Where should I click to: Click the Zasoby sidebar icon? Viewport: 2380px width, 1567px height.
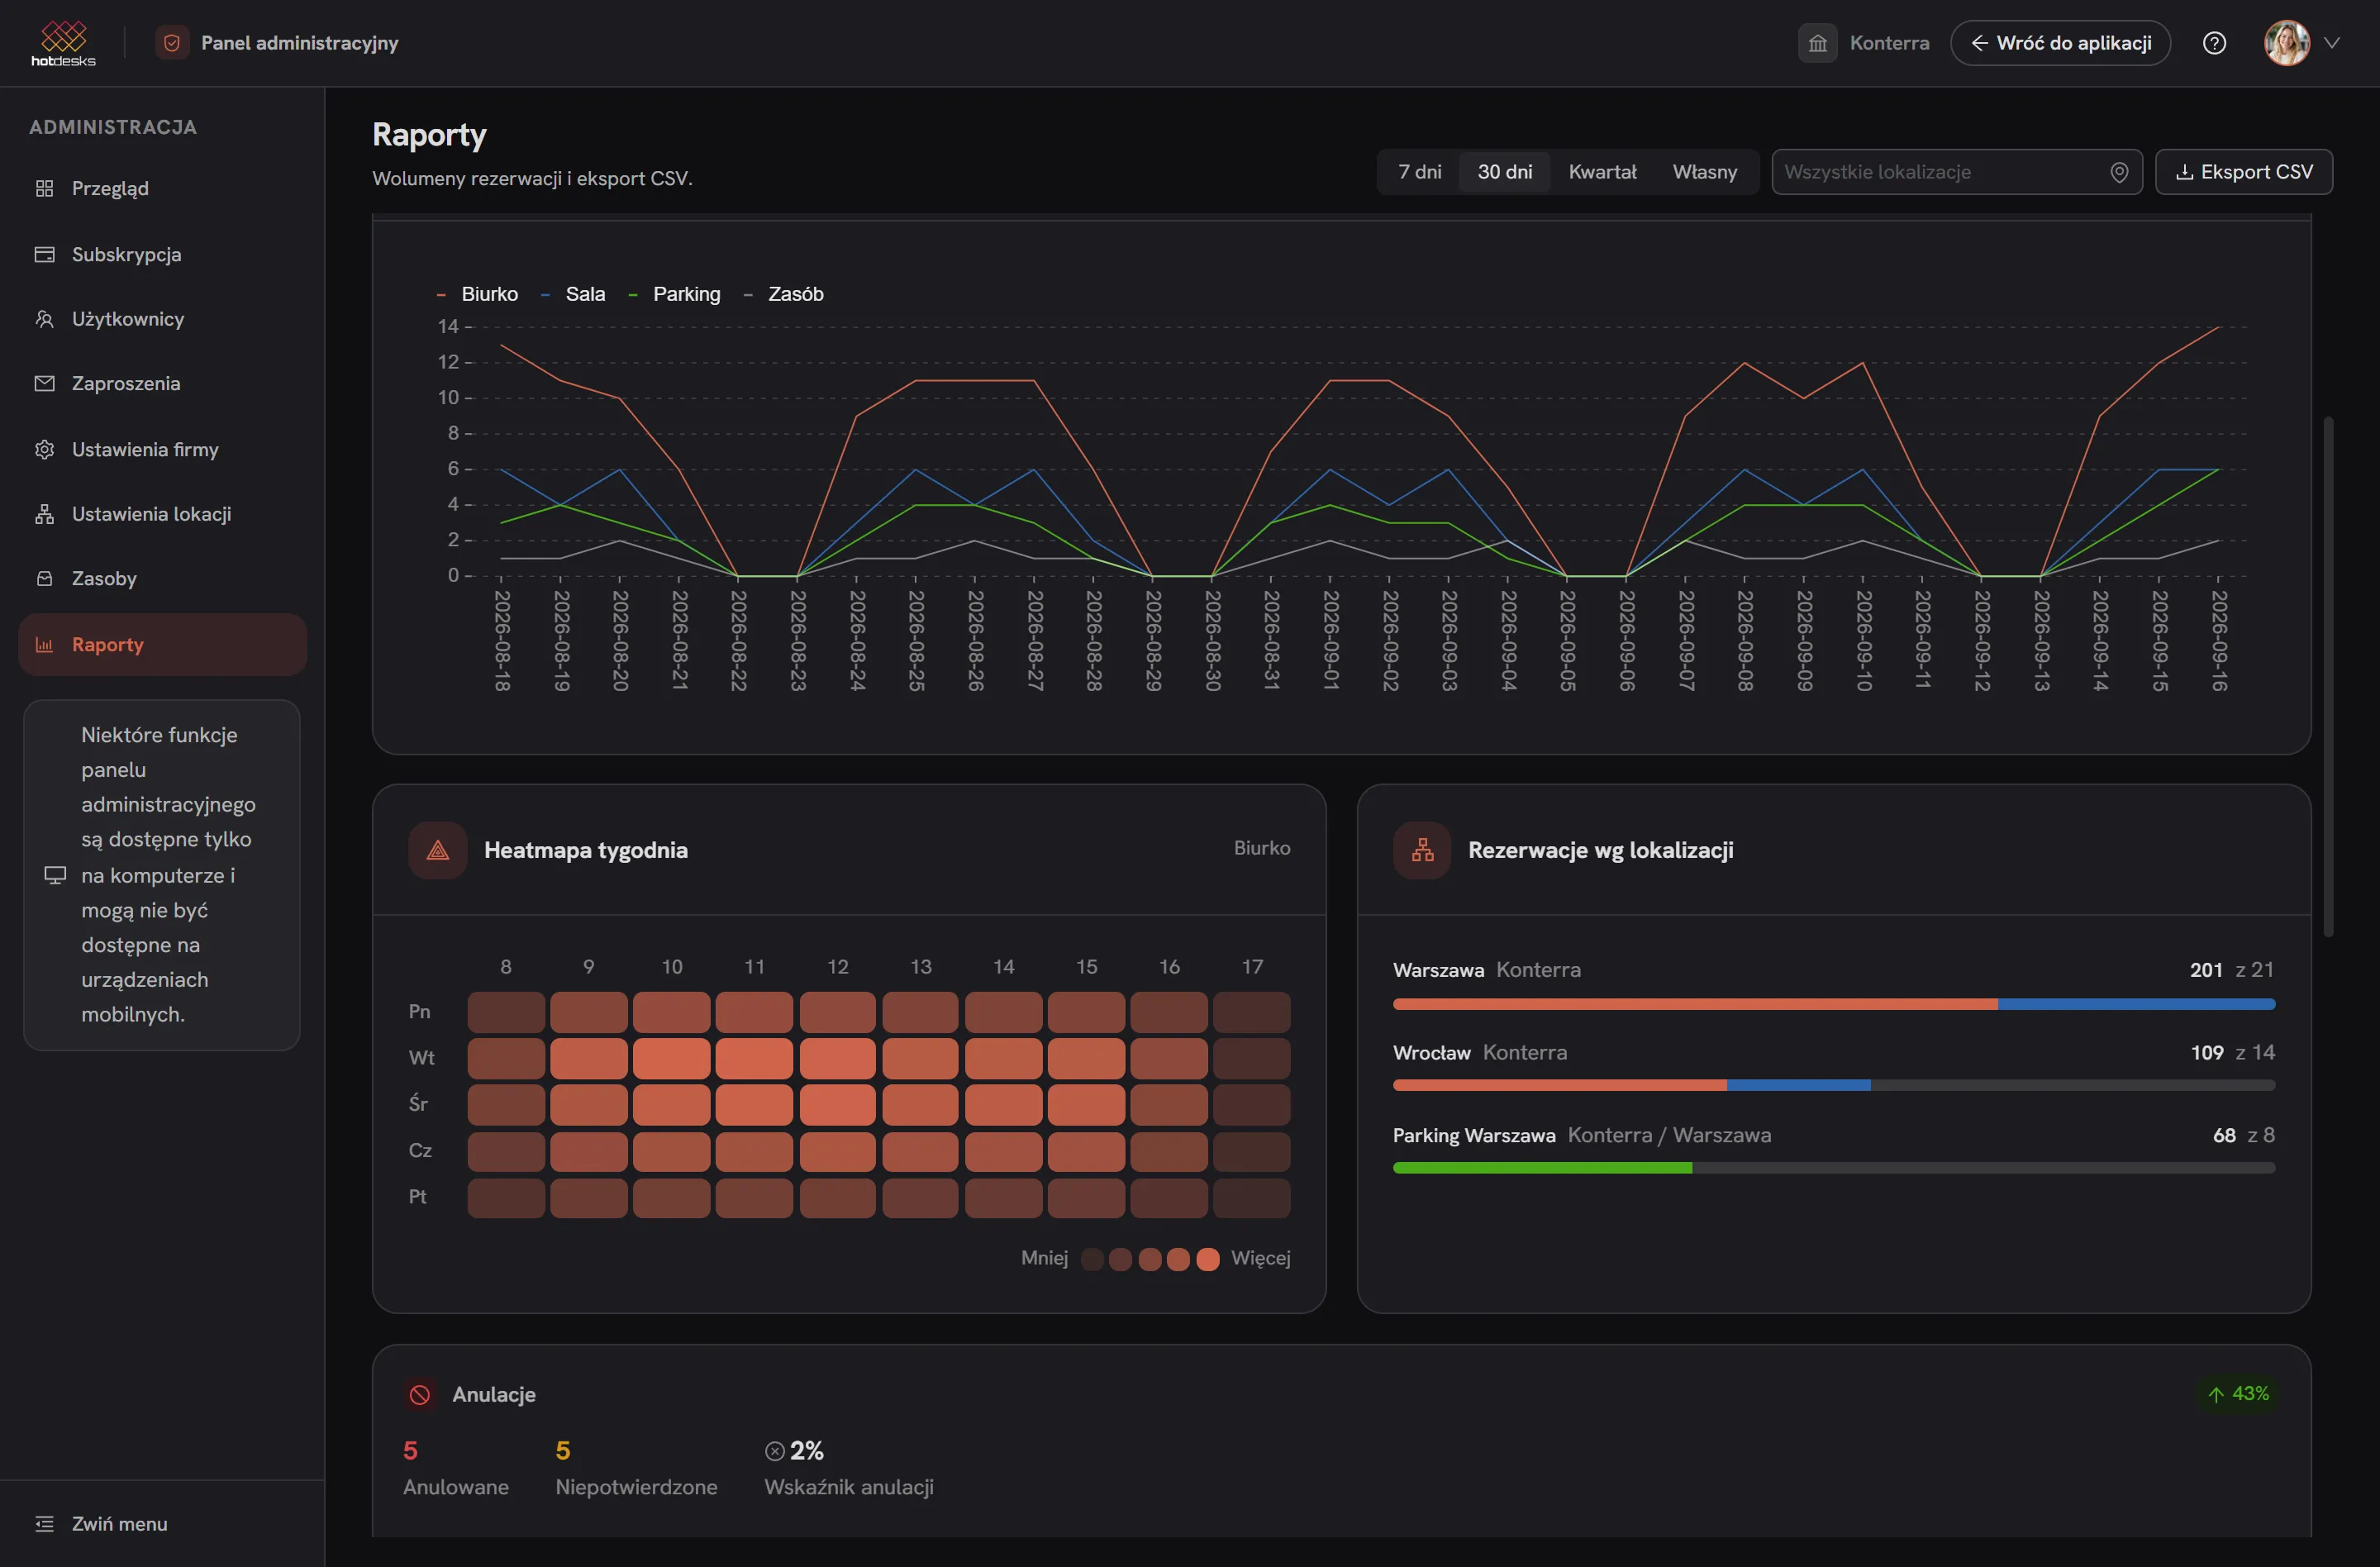click(44, 578)
